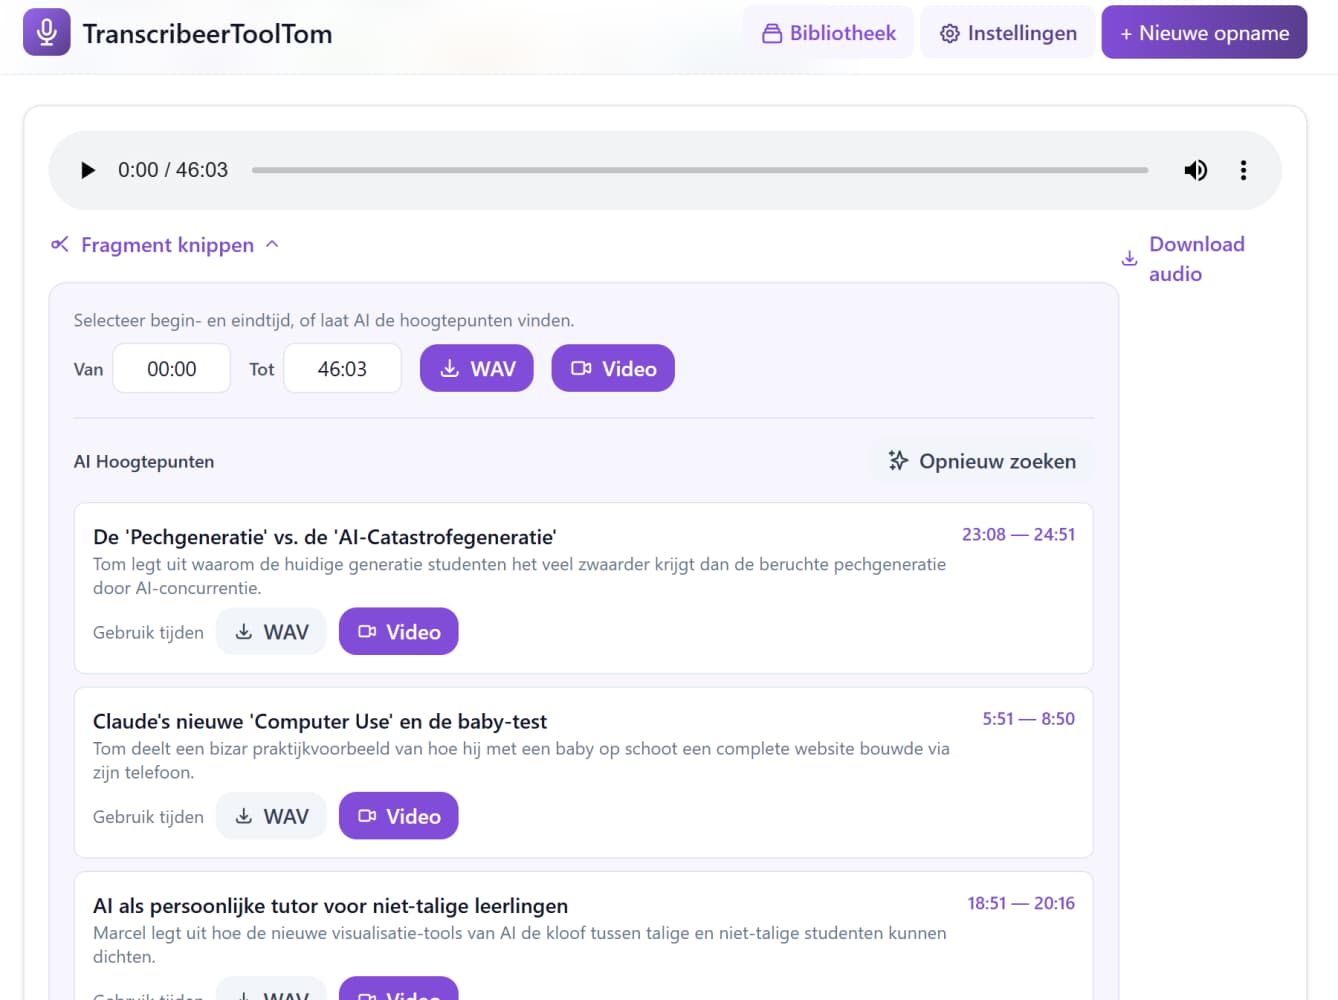Click the Download audio link
Viewport: 1338px width, 1000px height.
[1185, 259]
